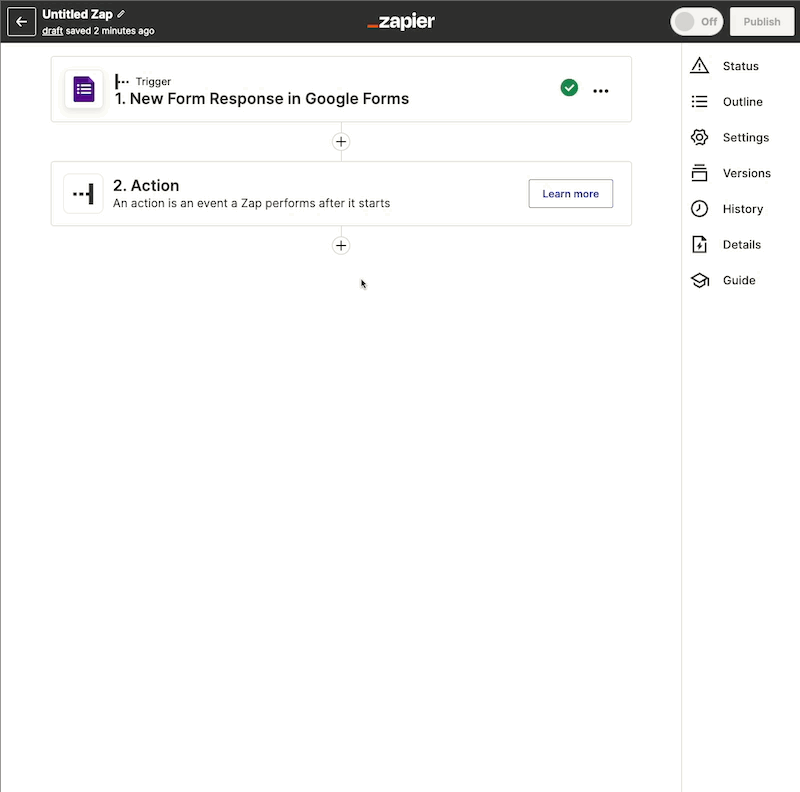Open the trigger step three-dots menu
Image resolution: width=800 pixels, height=792 pixels.
601,91
